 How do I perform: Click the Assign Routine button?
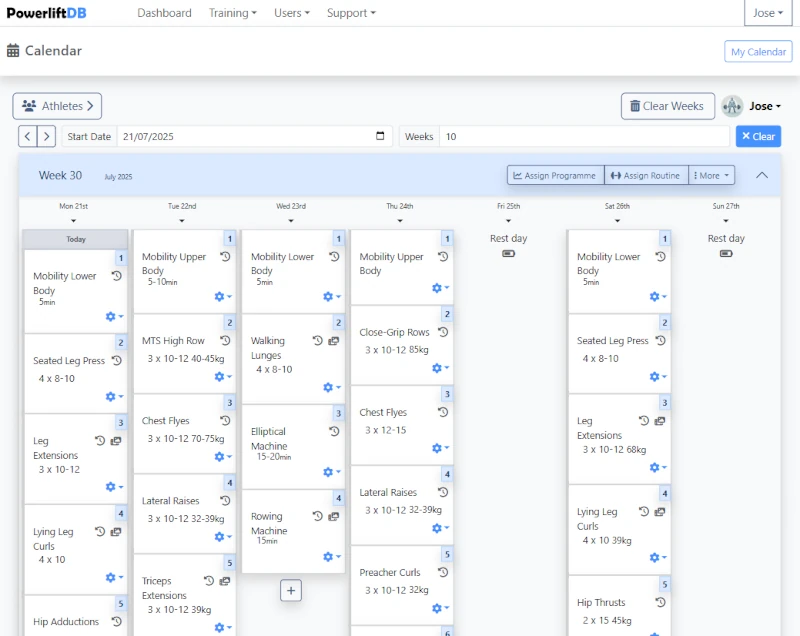[646, 174]
